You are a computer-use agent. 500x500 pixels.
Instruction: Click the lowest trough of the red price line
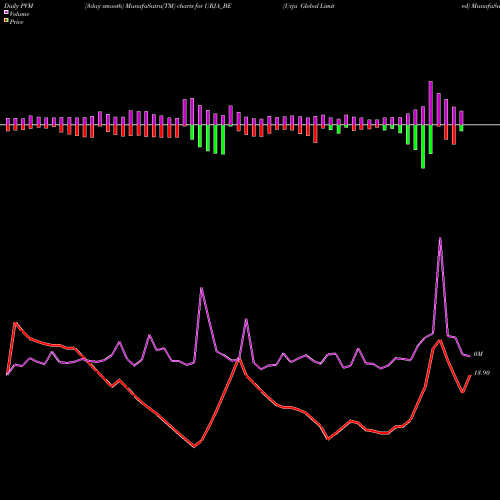coord(194,447)
